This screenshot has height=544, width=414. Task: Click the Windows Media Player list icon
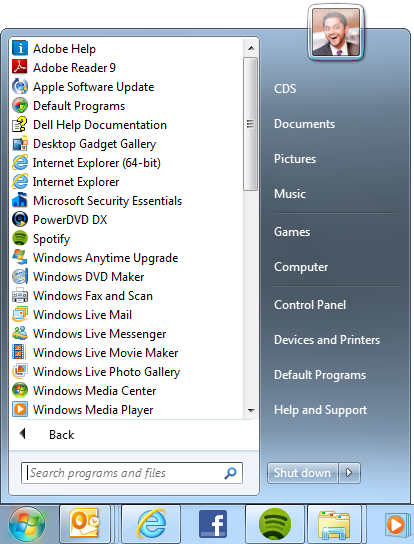20,409
